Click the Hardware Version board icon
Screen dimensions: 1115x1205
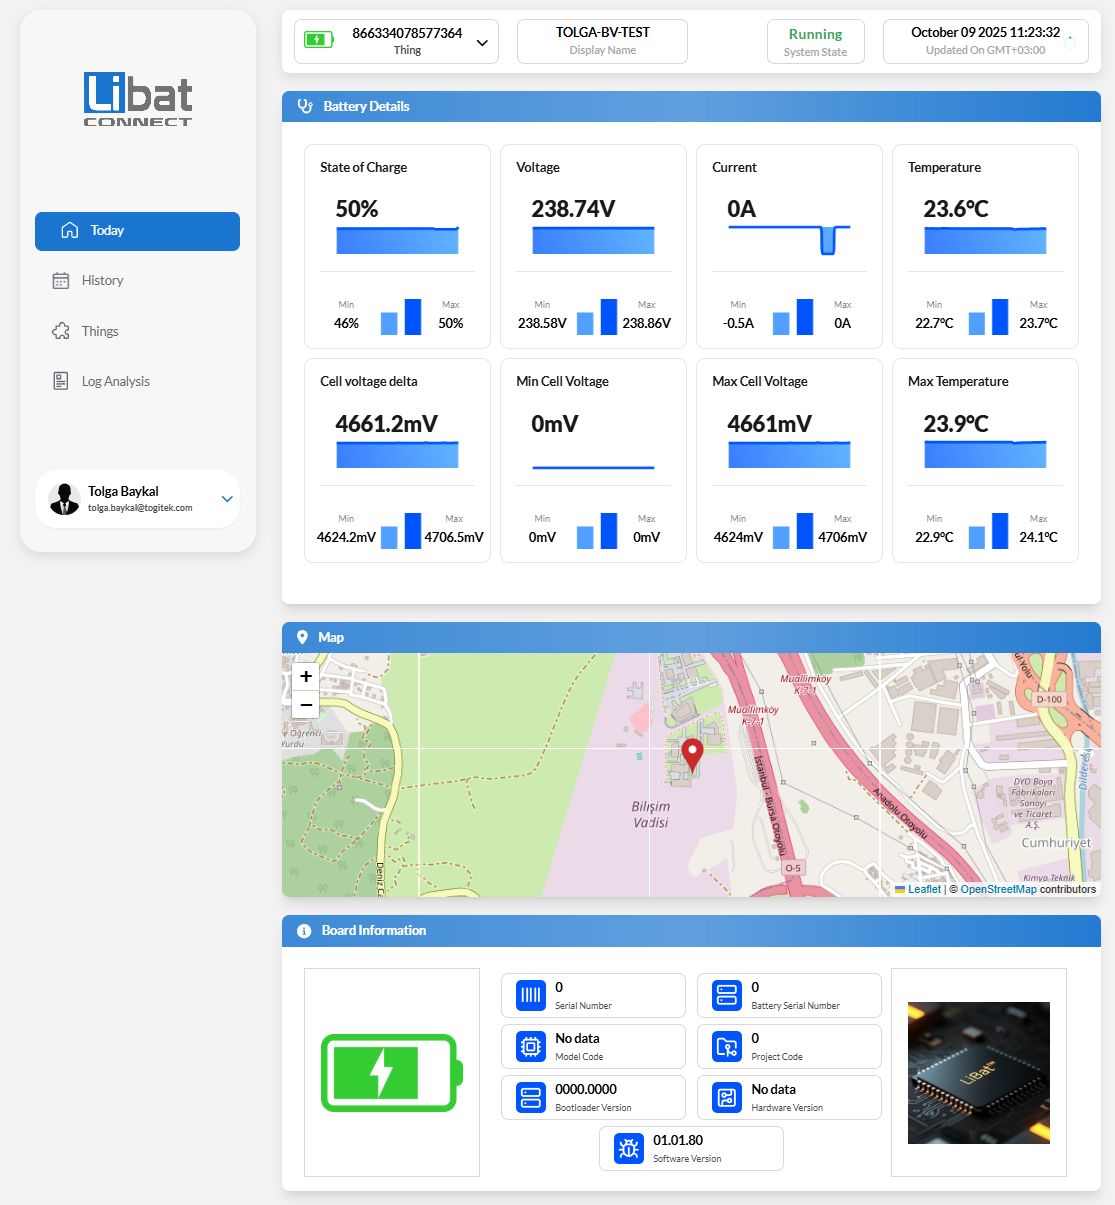pos(726,1097)
